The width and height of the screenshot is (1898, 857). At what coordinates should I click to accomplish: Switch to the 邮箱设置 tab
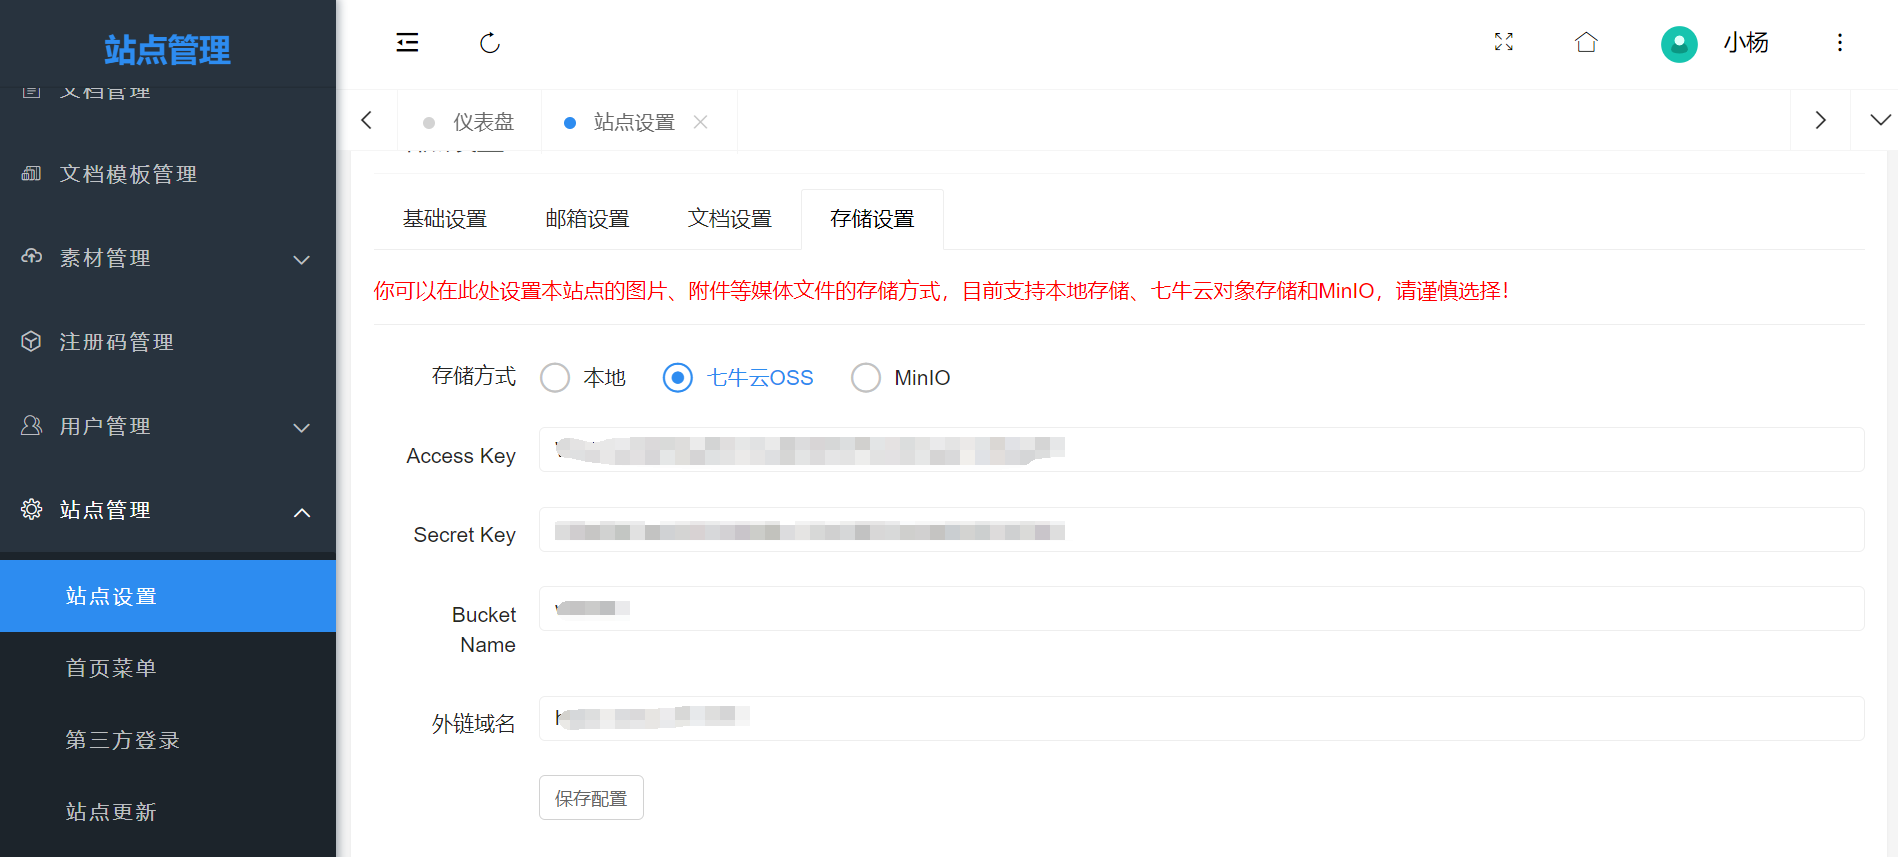(587, 219)
